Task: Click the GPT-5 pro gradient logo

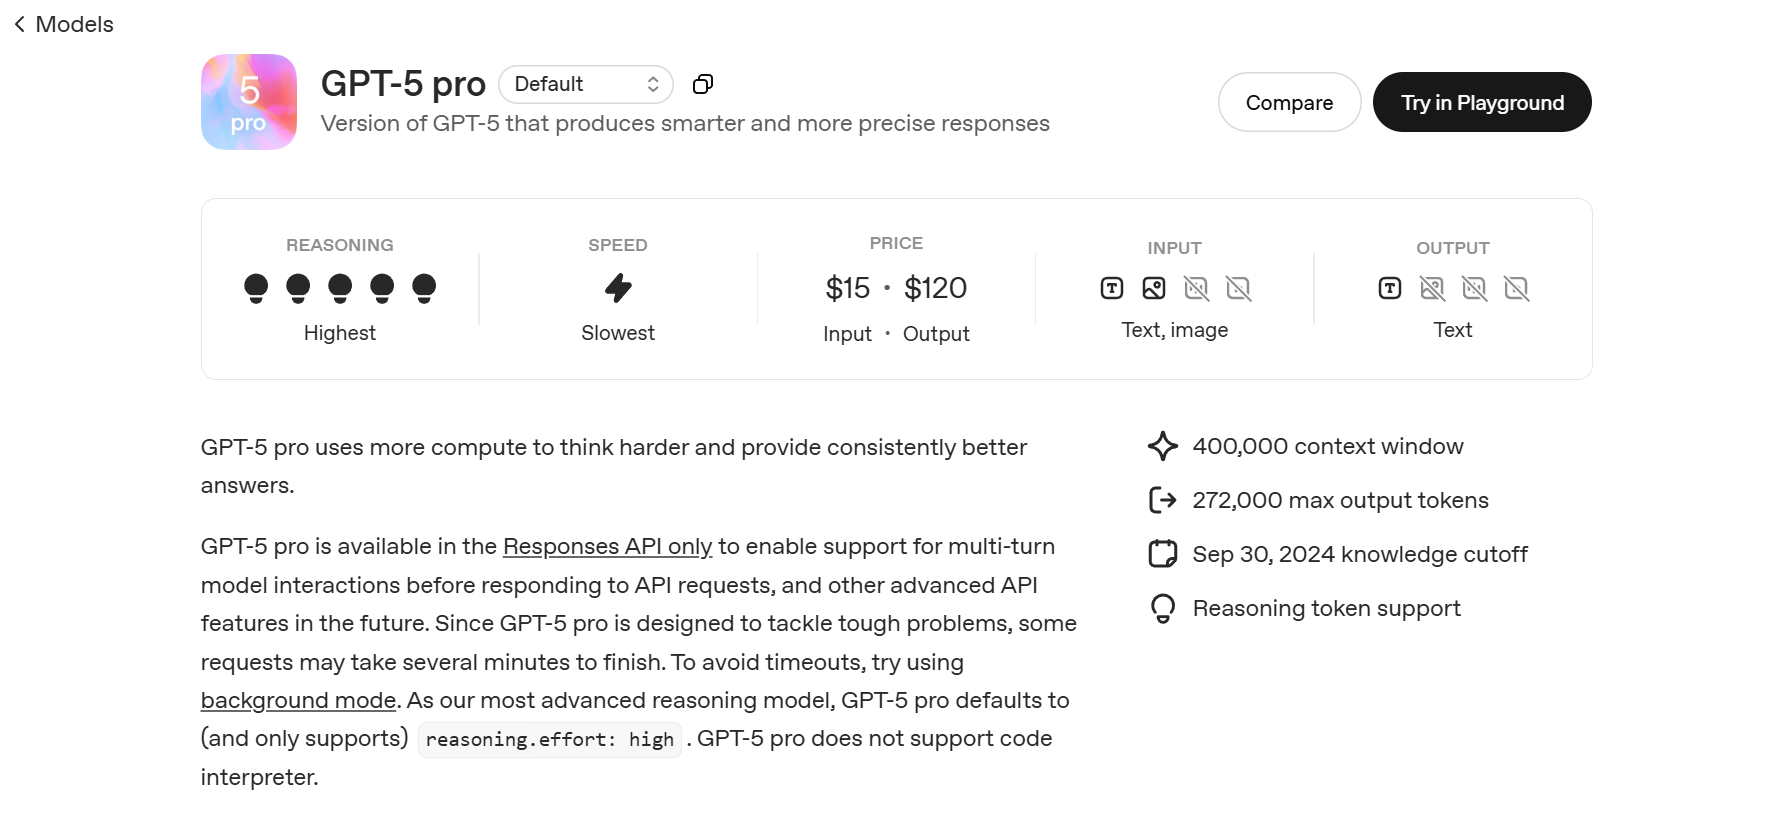Action: [249, 102]
